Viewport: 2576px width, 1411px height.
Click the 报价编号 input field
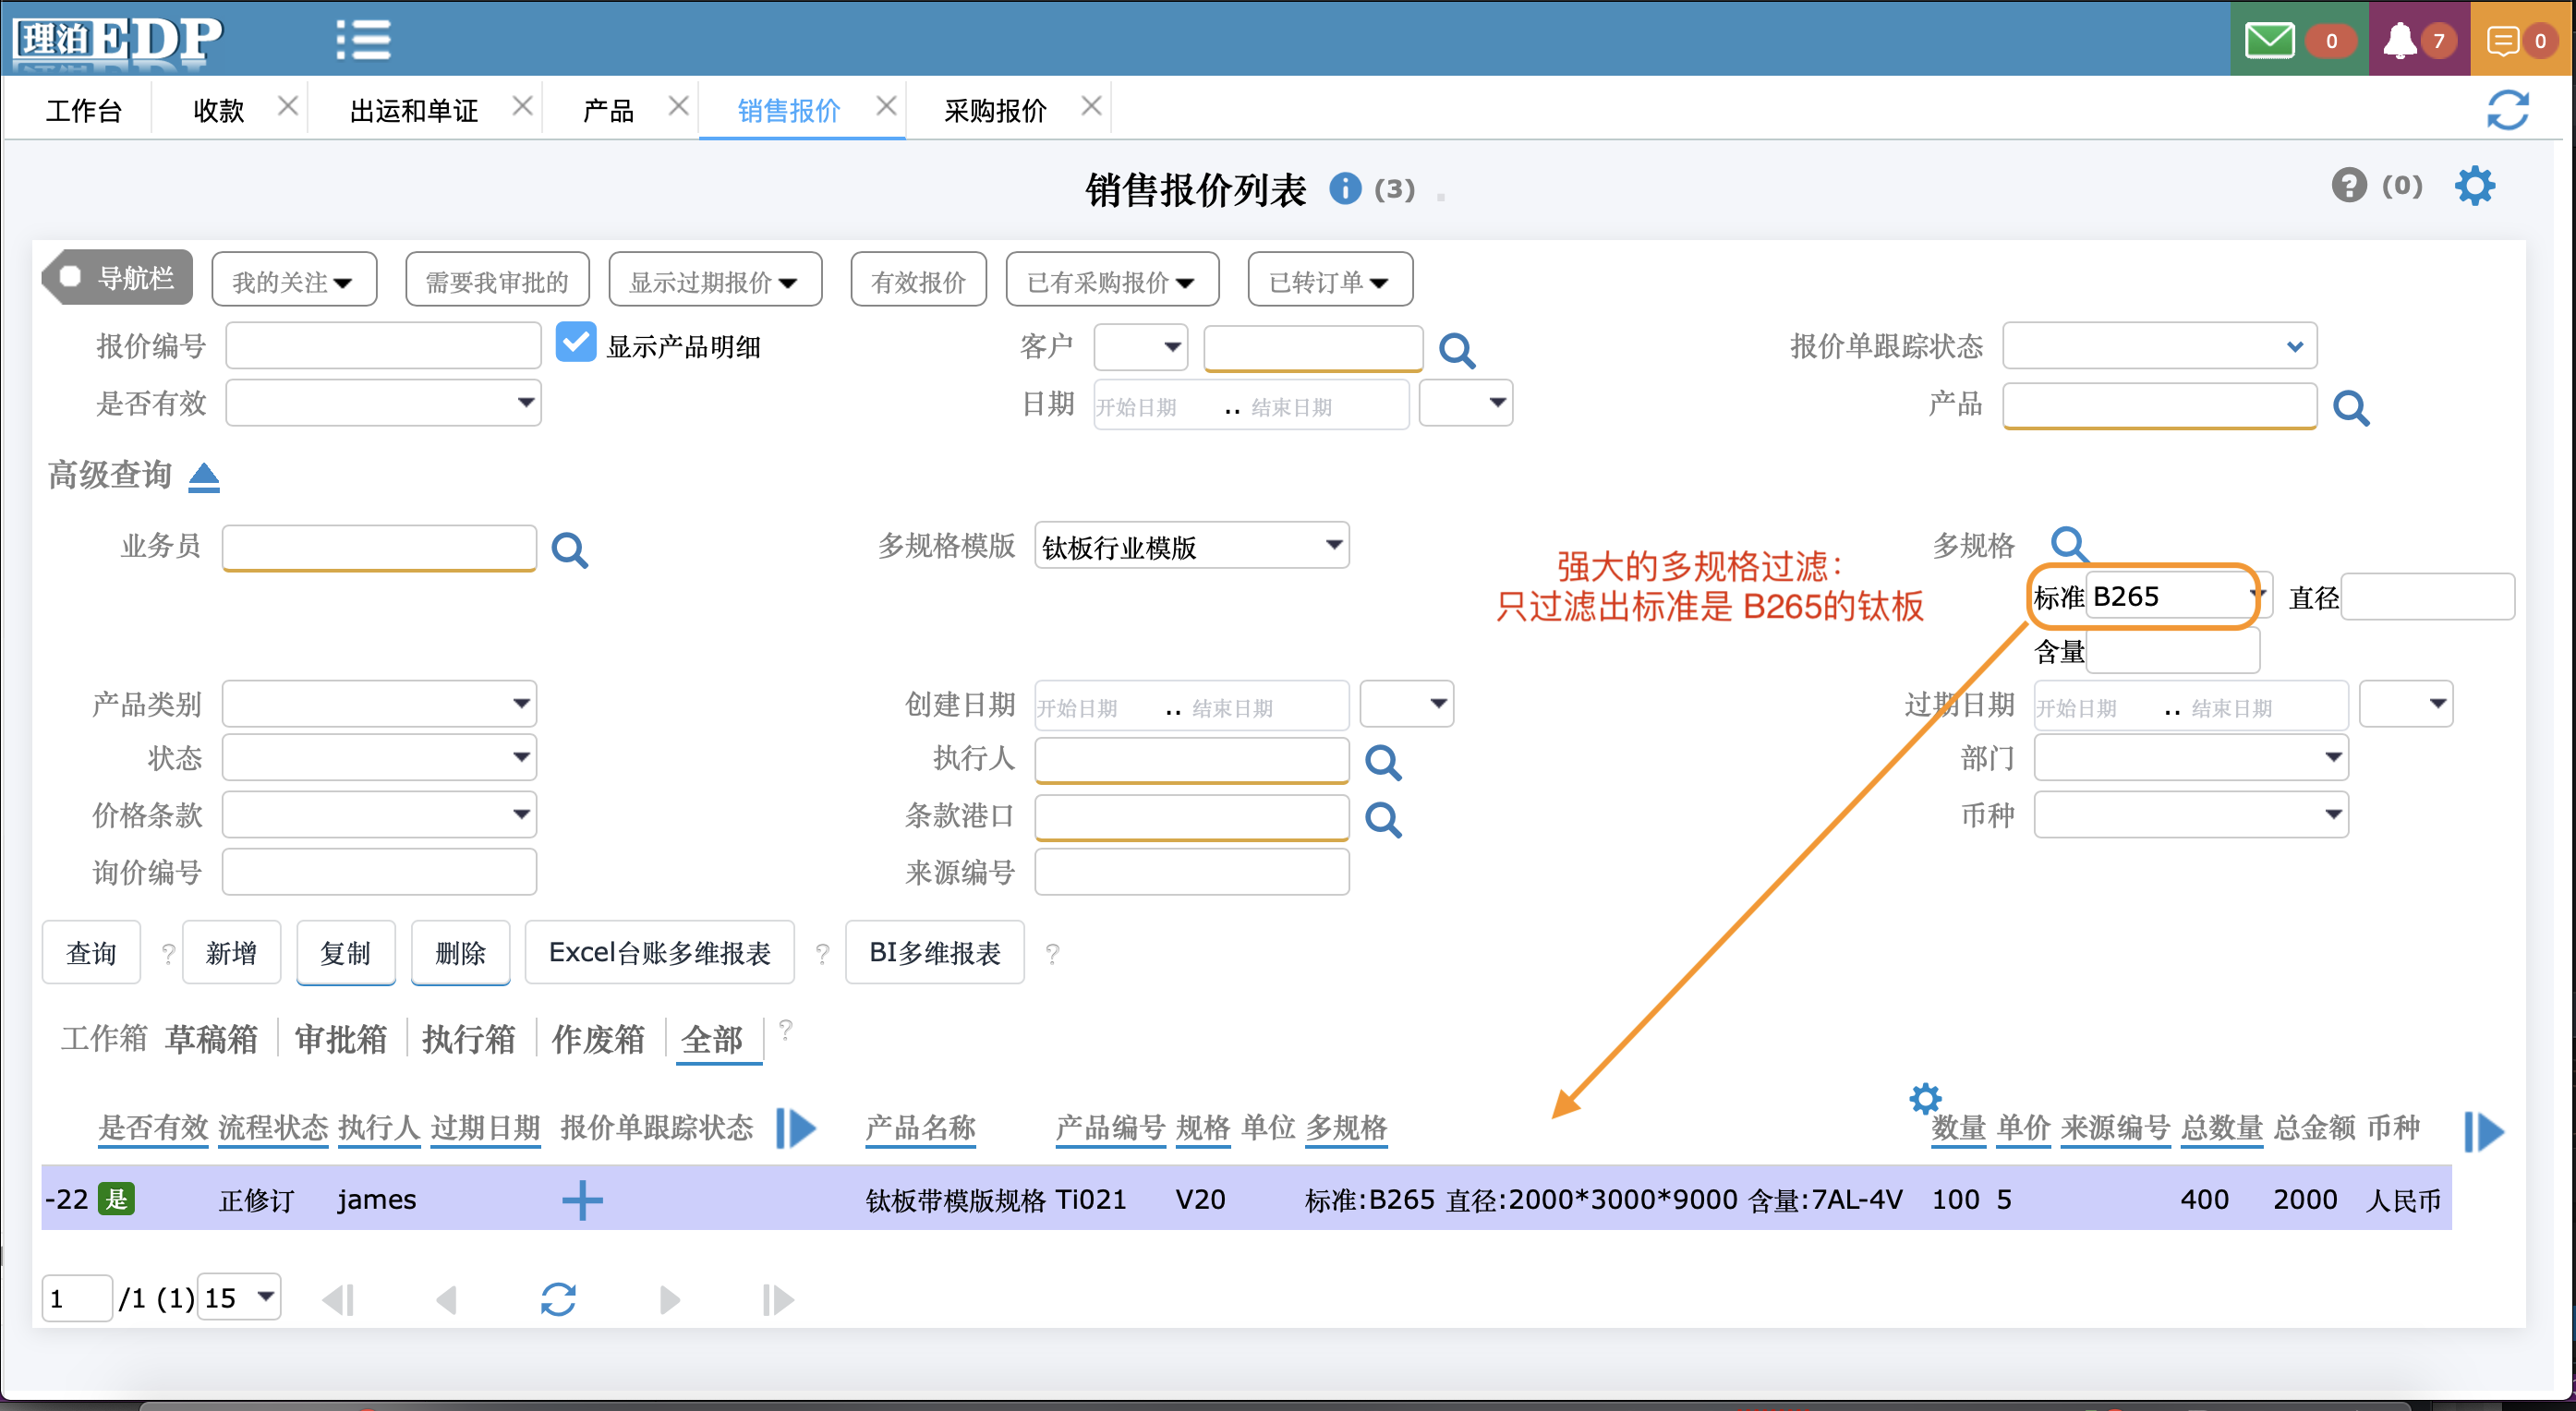383,346
